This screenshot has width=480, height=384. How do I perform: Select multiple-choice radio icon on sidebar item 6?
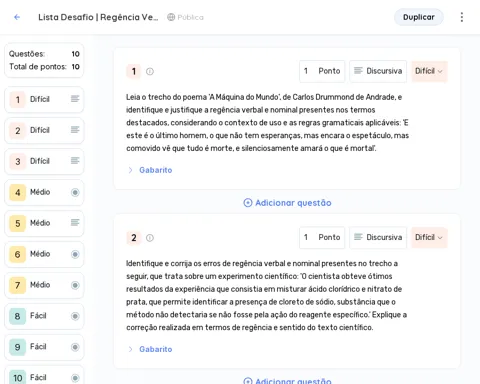point(75,254)
